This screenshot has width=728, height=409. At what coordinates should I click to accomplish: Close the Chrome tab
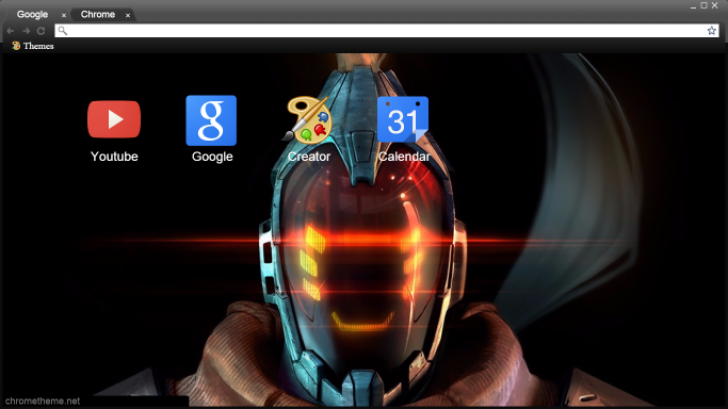(x=128, y=15)
